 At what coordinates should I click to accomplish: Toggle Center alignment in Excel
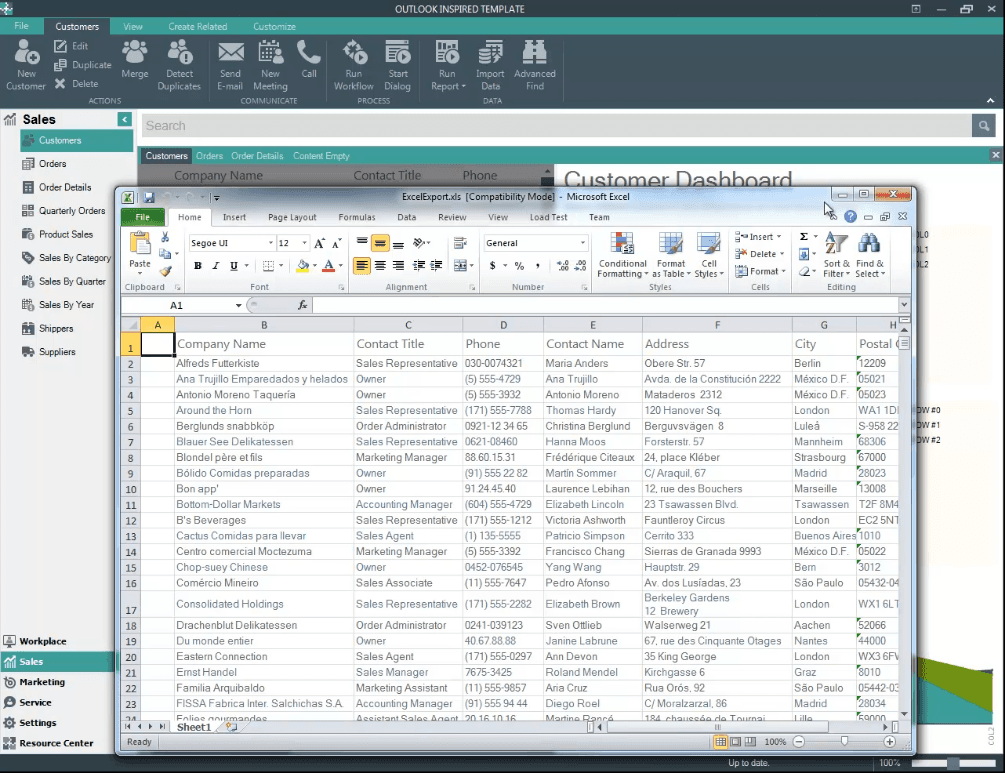(x=380, y=265)
